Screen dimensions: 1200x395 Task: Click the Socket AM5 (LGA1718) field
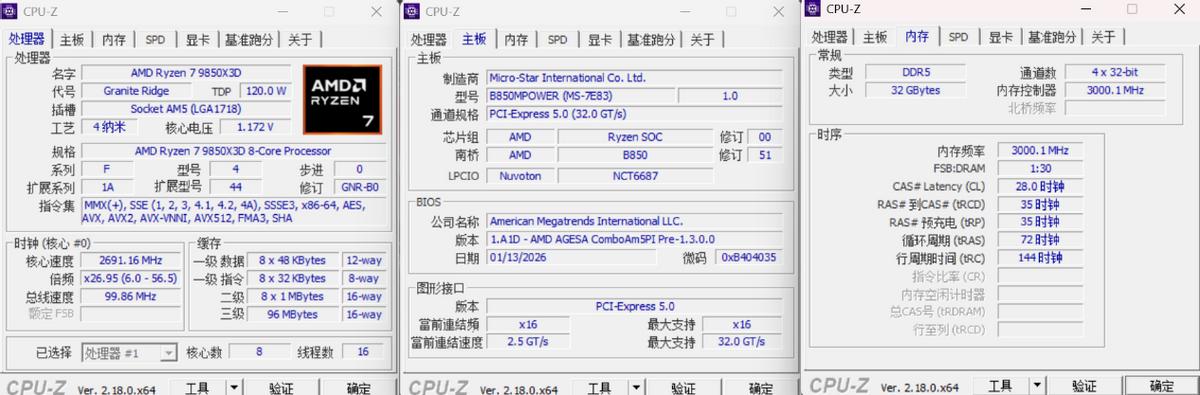187,109
